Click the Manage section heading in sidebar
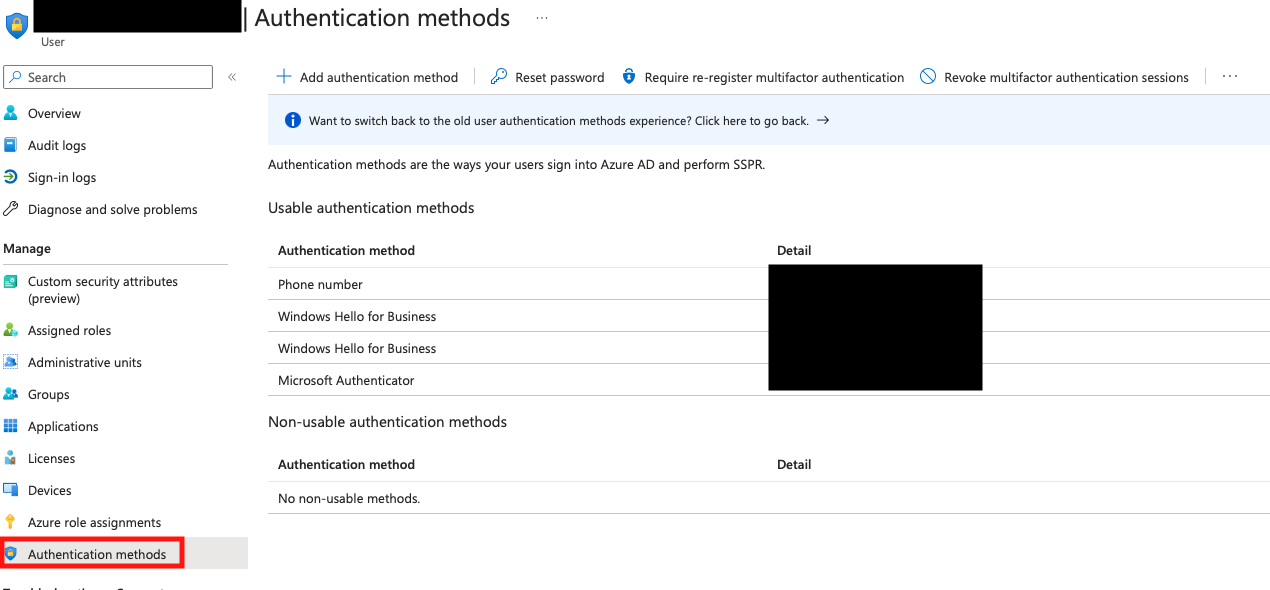1270x590 pixels. point(27,249)
